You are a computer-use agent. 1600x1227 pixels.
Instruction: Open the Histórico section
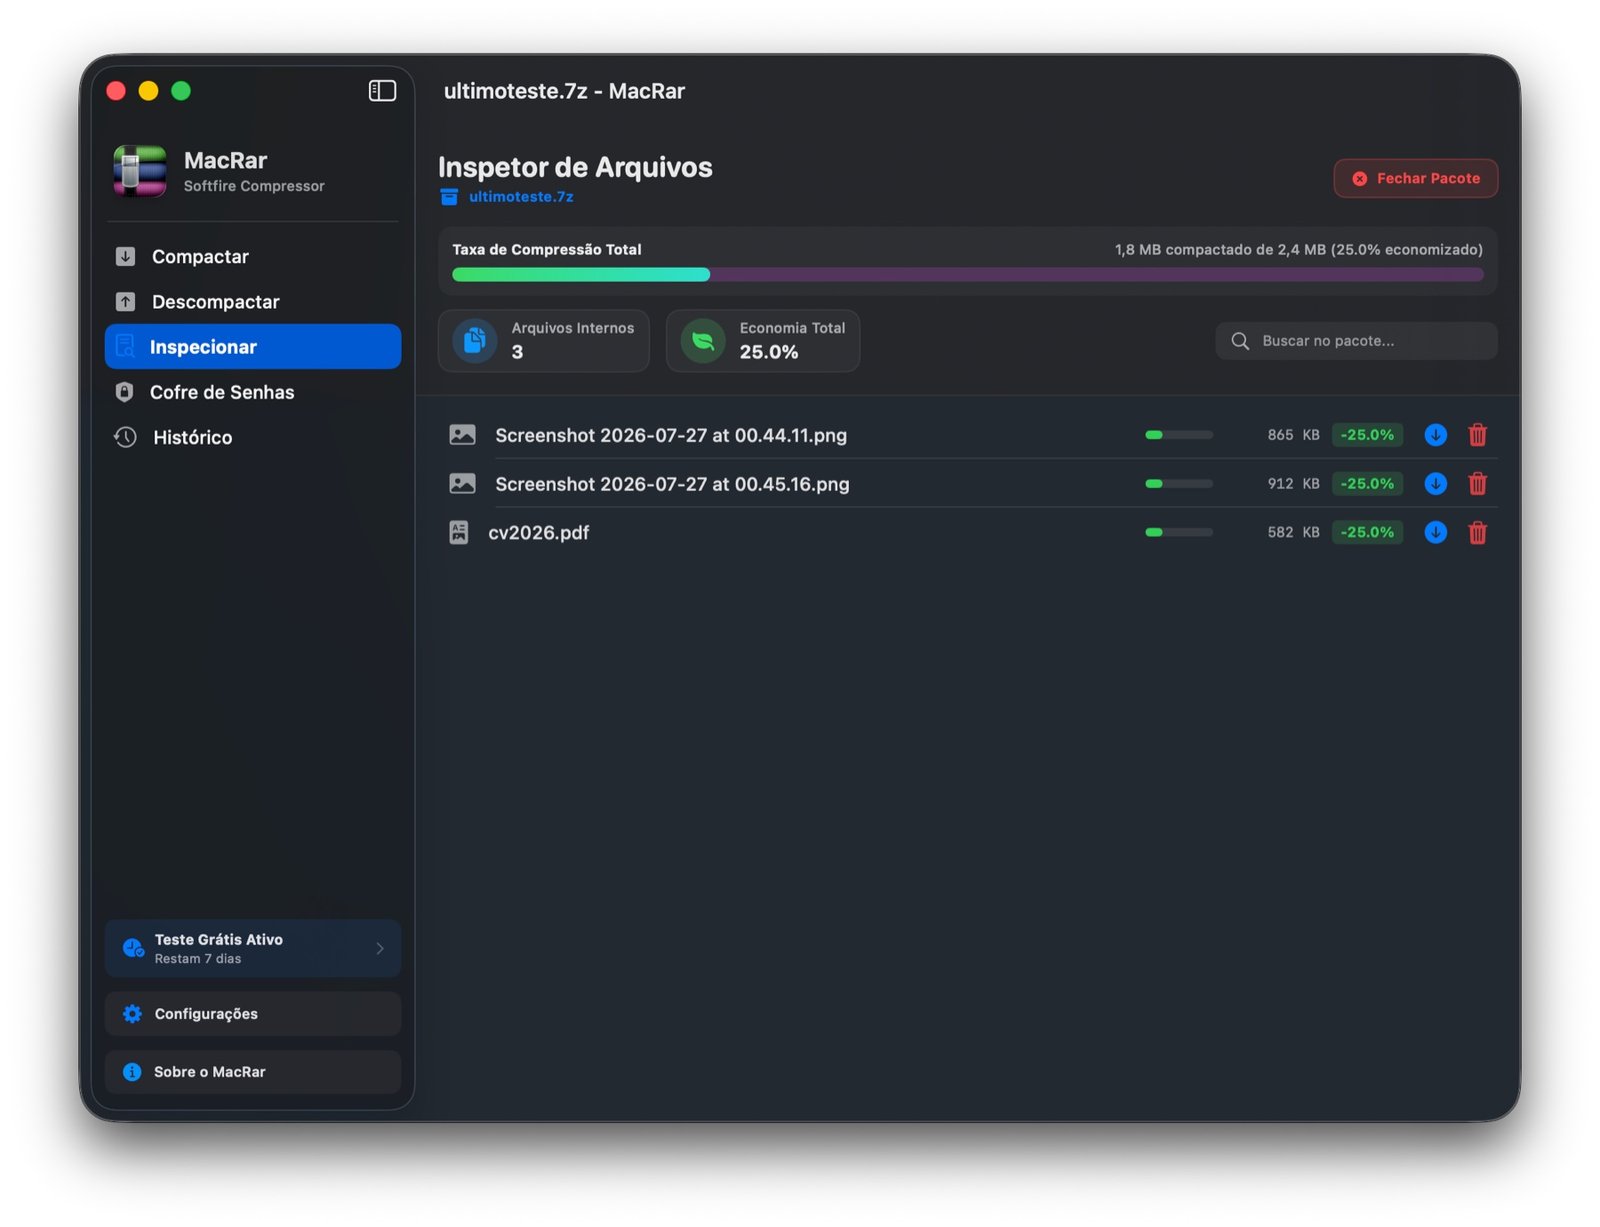tap(253, 437)
